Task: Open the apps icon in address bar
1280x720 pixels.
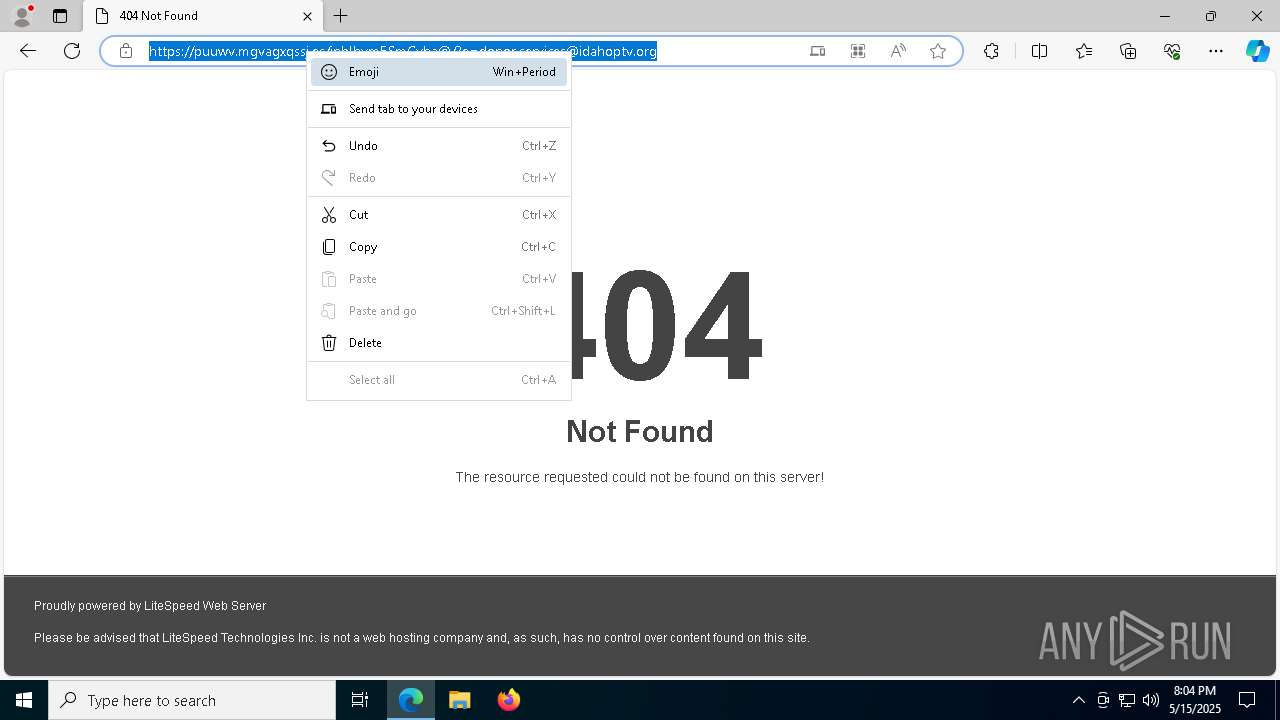Action: click(x=858, y=51)
